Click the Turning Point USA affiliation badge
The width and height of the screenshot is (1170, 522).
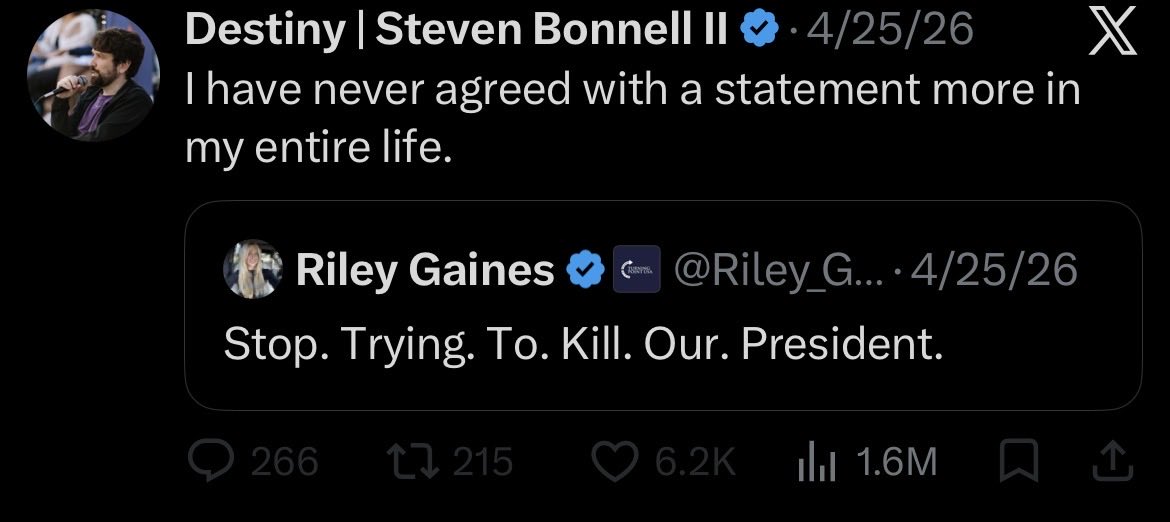636,269
